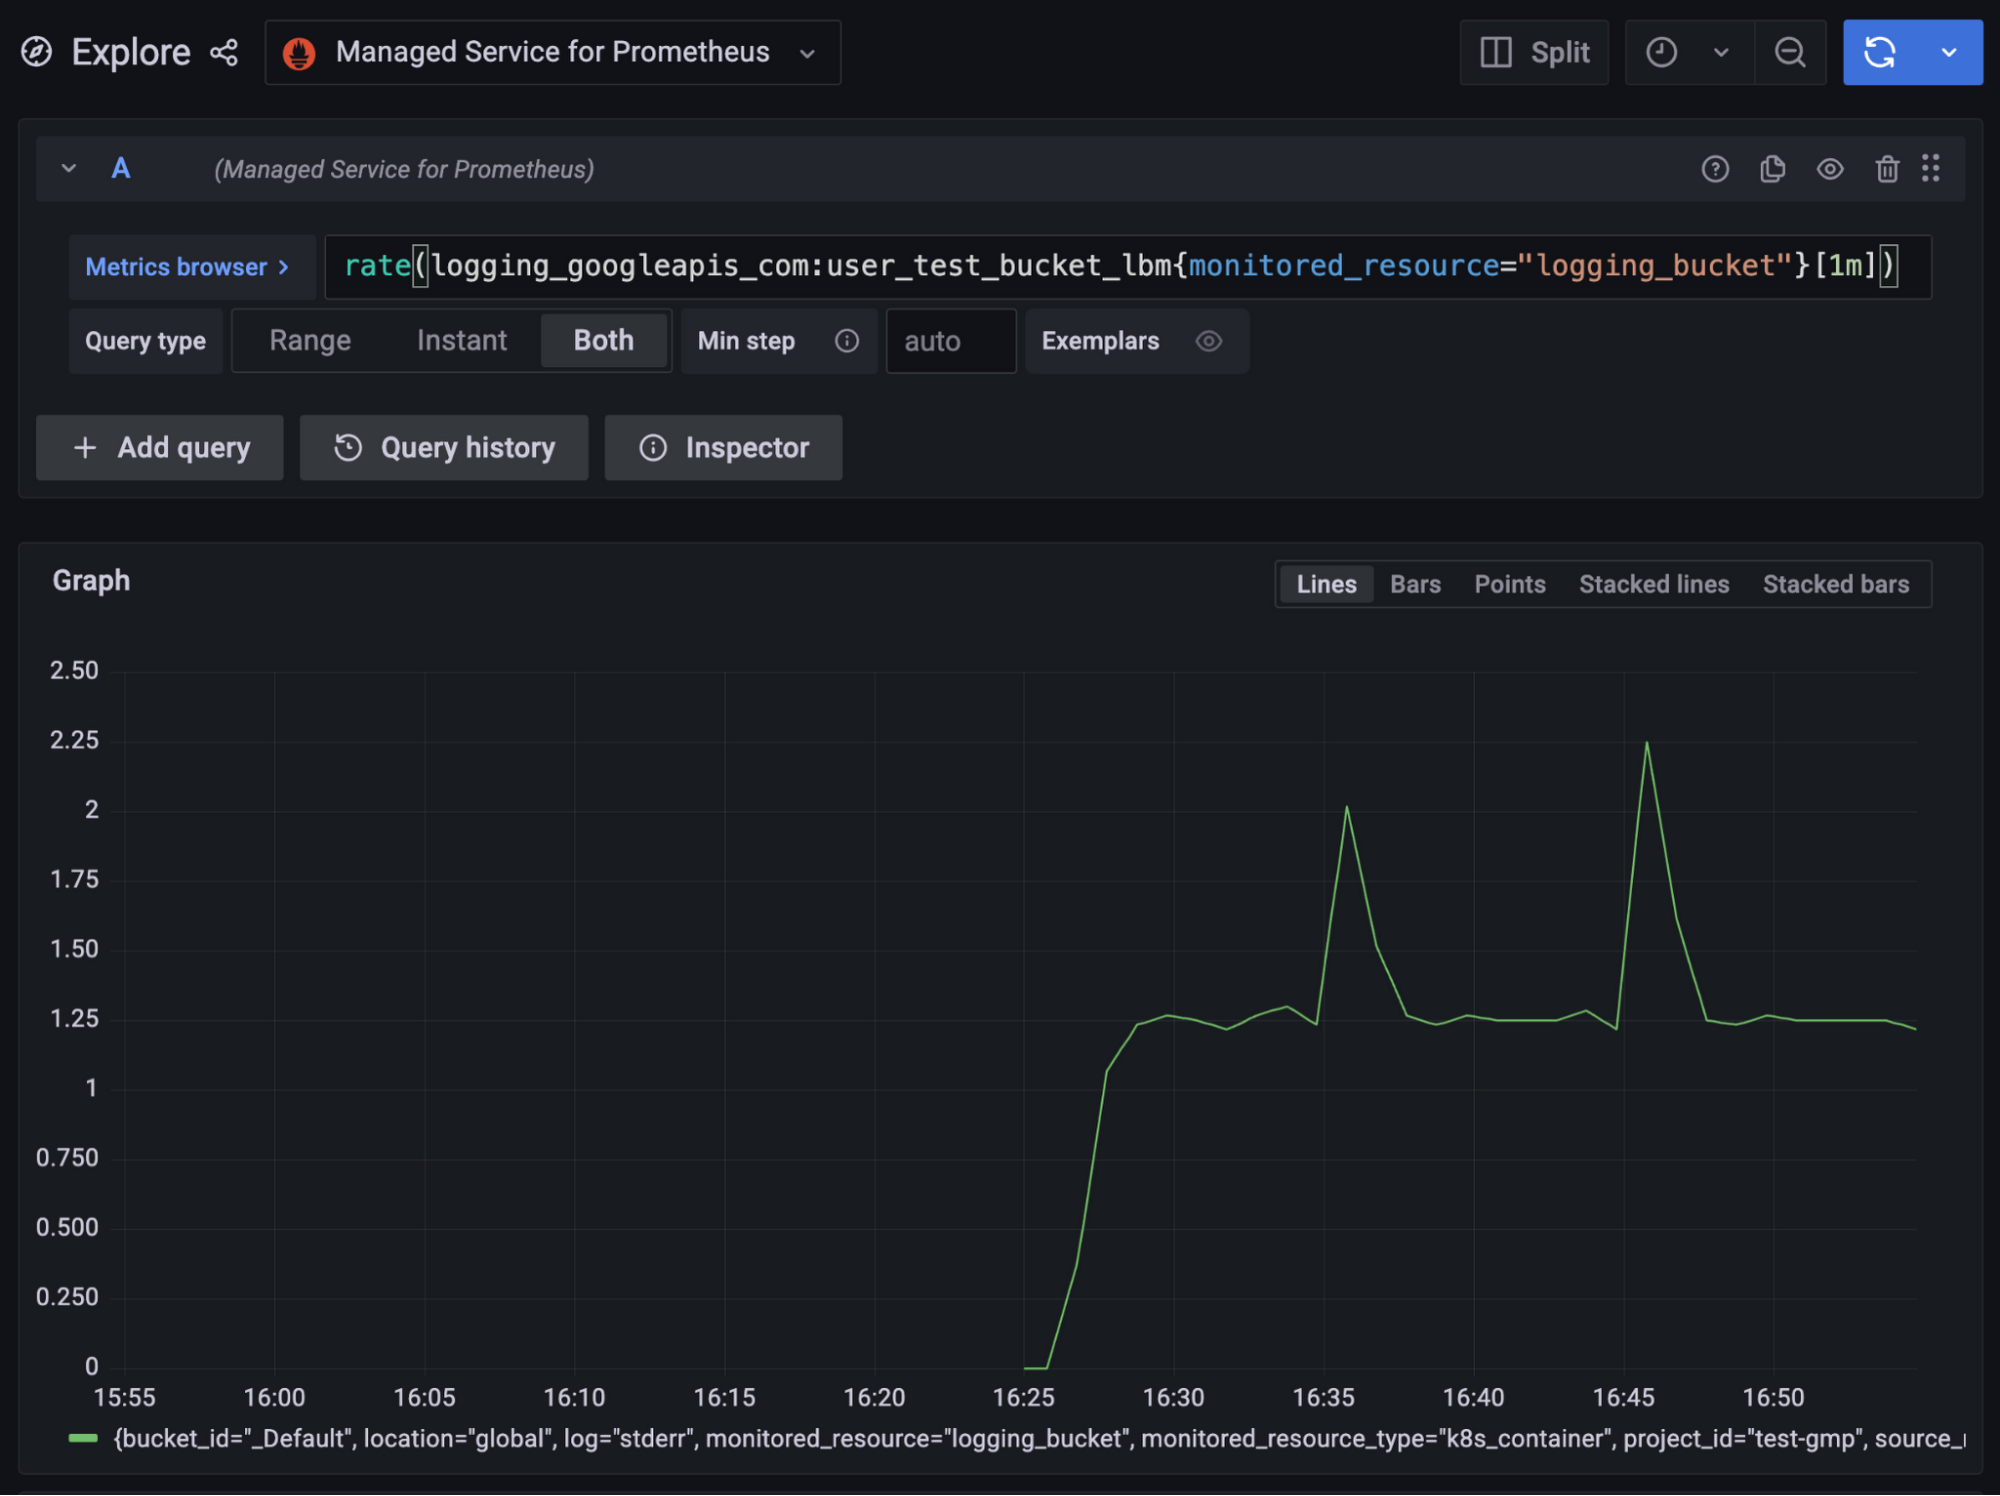Select the Instant query type
Screen dimensions: 2000x1496
coord(462,341)
